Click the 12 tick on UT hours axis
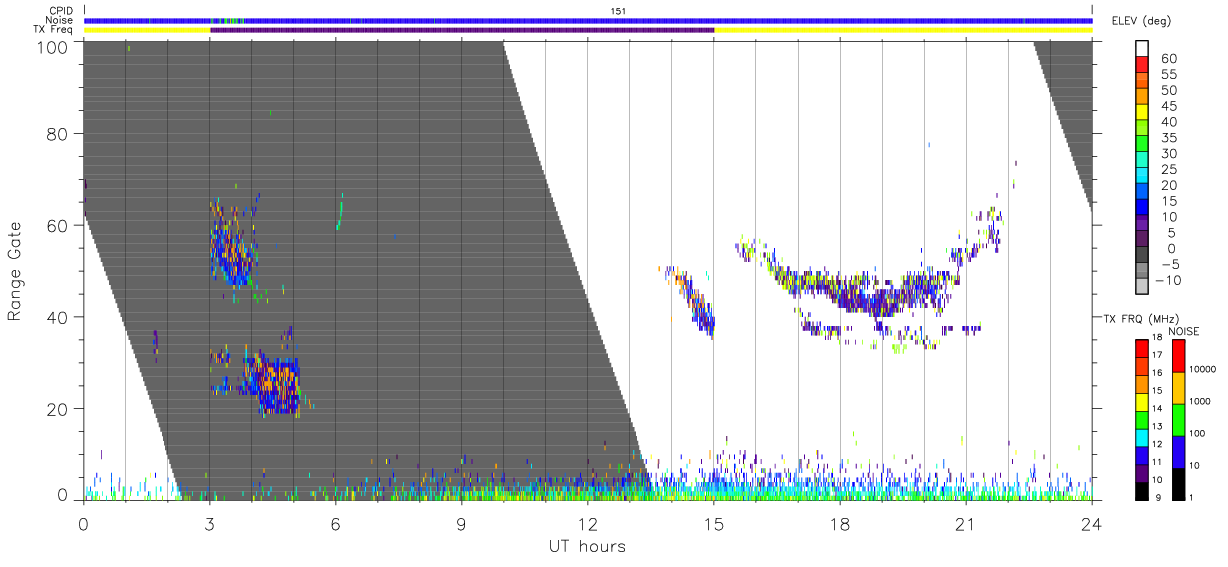1228x567 pixels. coord(588,524)
